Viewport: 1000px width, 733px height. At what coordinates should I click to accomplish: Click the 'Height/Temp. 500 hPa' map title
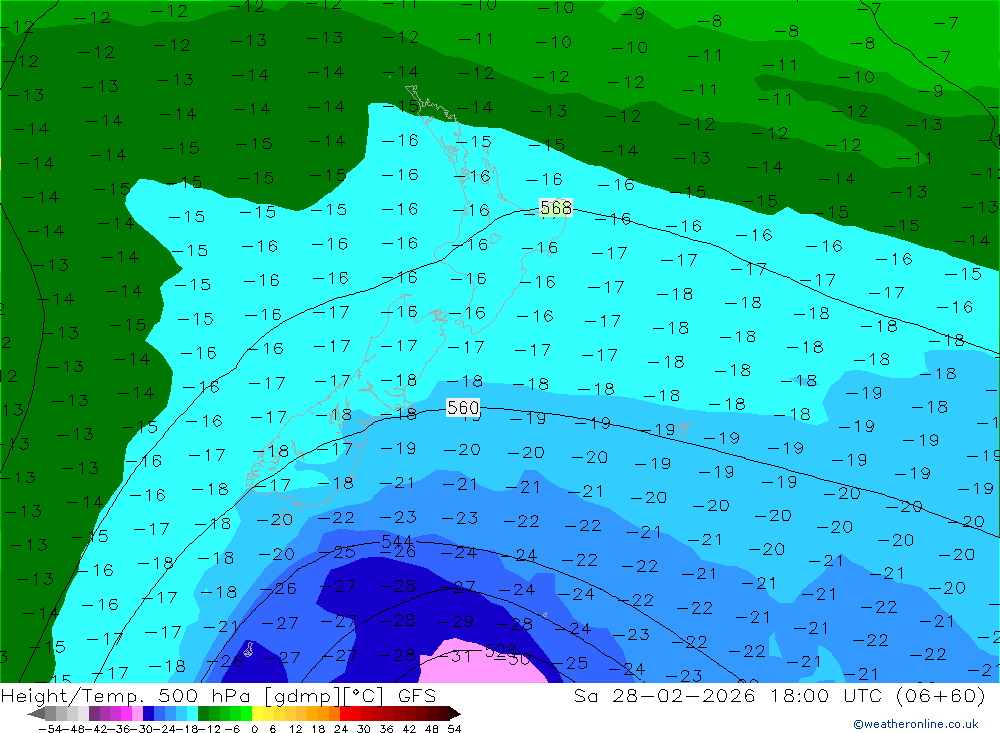point(128,695)
